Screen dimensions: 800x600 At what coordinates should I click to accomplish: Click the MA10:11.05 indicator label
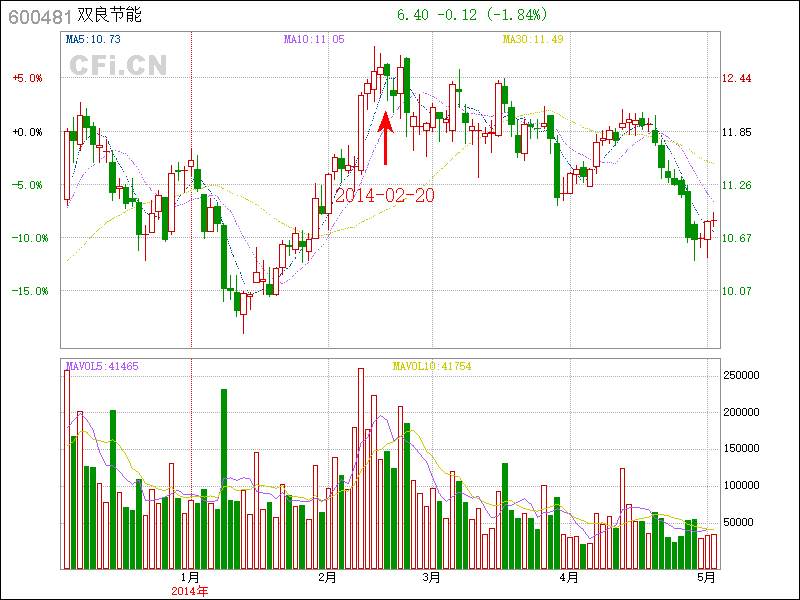click(314, 39)
